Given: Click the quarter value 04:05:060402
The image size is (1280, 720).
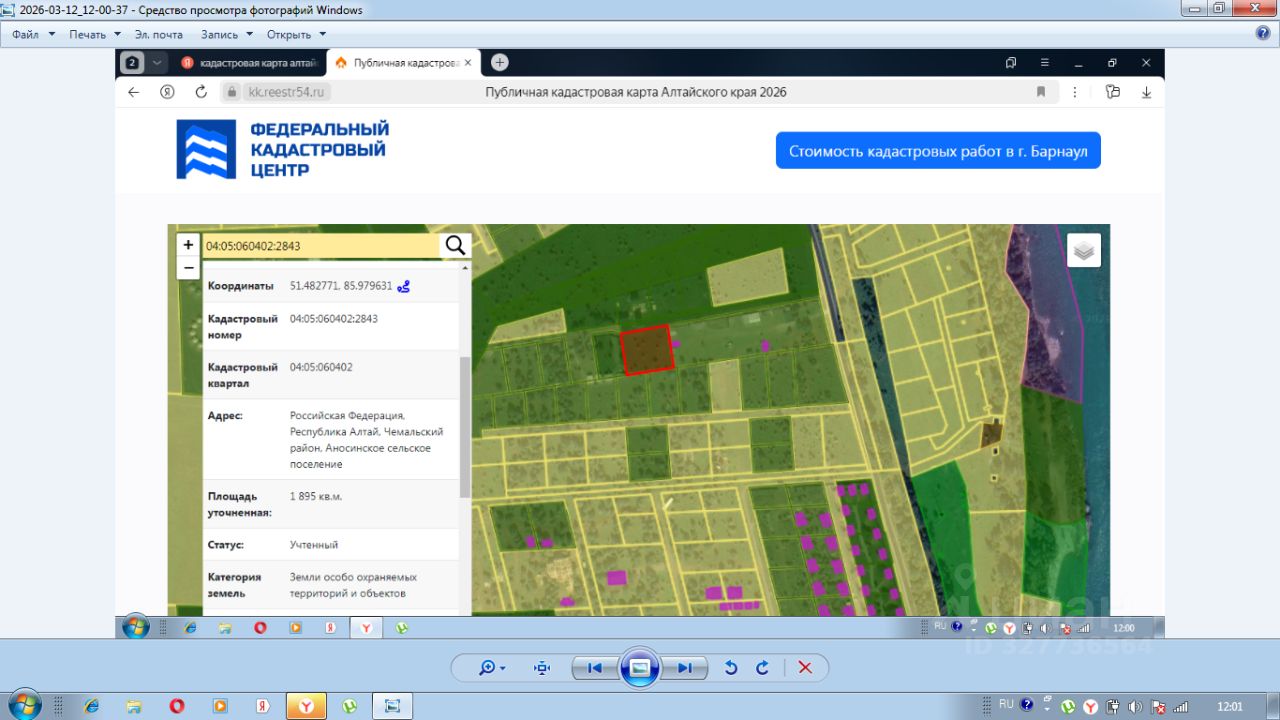Looking at the screenshot, I should (x=321, y=367).
